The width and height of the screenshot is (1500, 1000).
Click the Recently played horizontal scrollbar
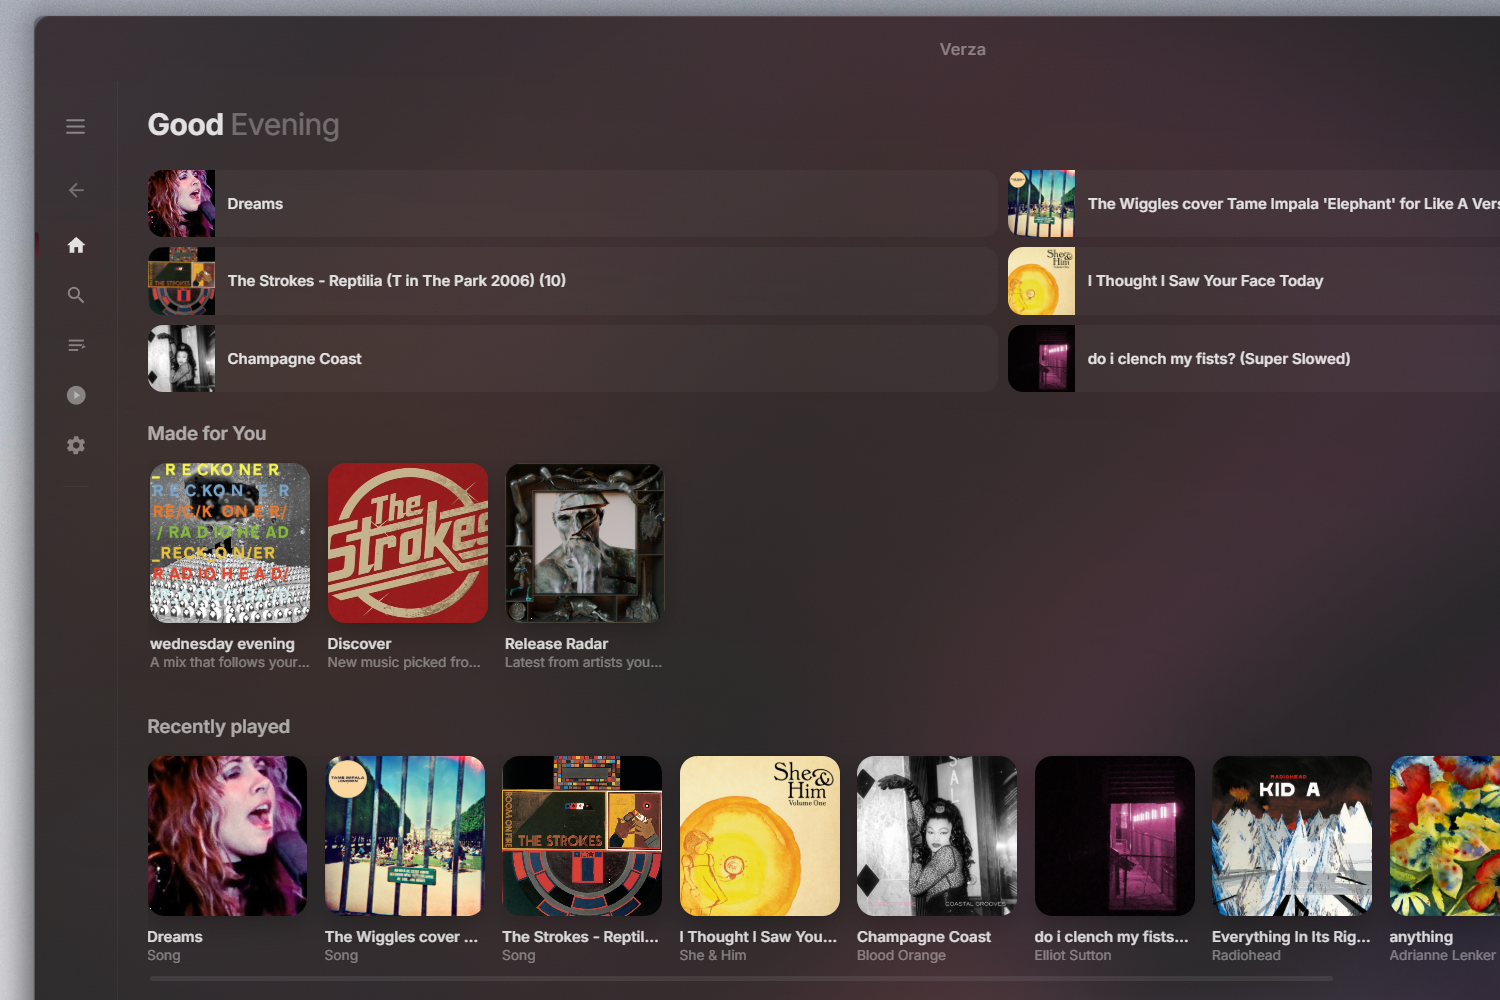point(741,979)
